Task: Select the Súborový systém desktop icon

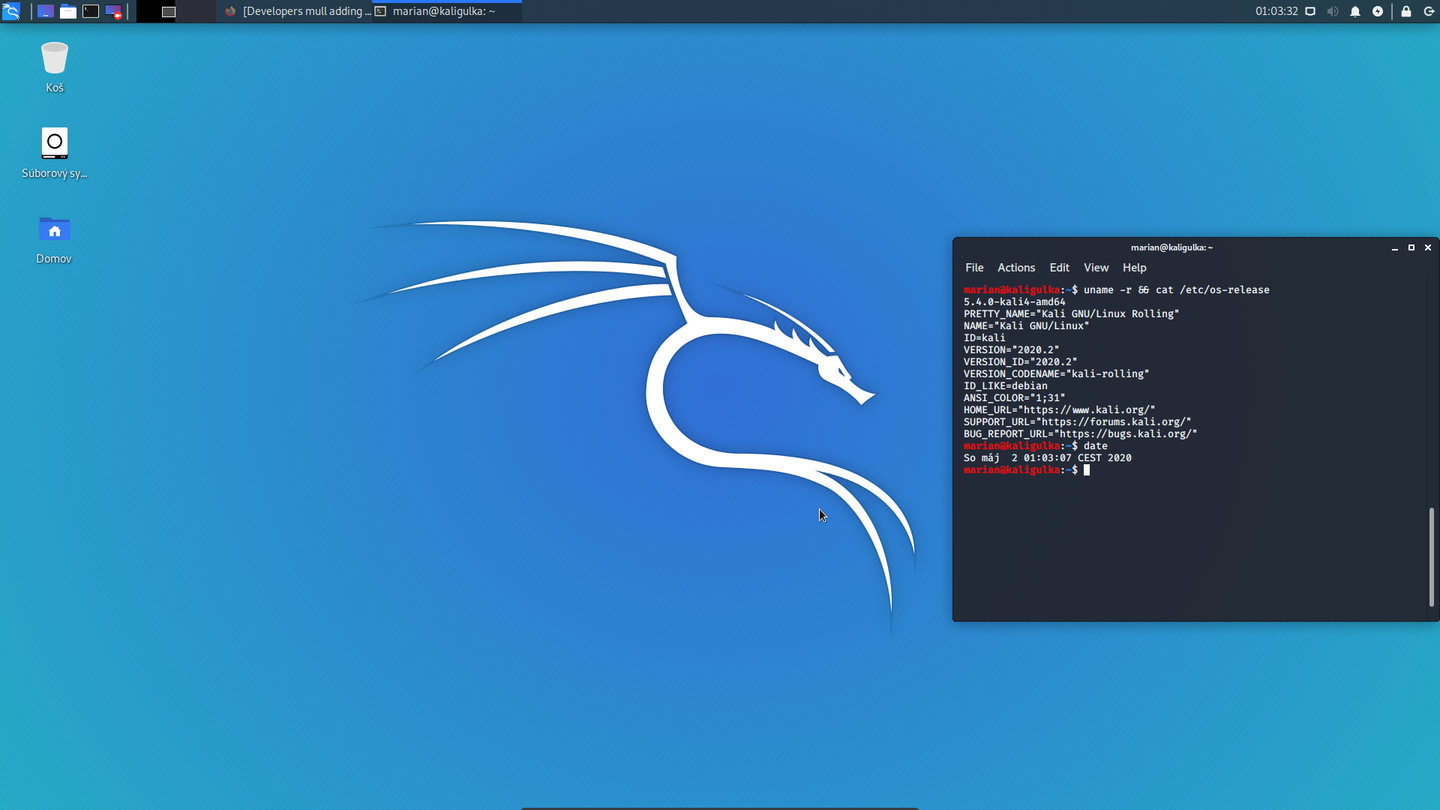Action: 54,152
